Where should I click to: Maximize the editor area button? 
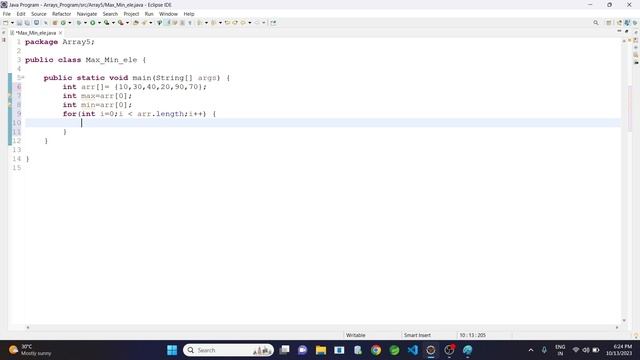click(627, 31)
